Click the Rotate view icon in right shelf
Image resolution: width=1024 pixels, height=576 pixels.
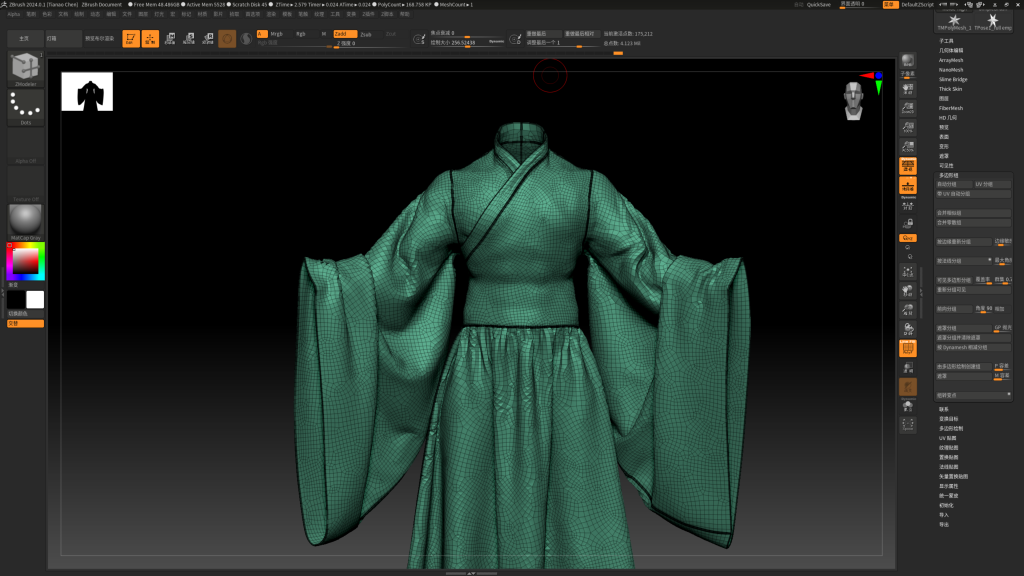[x=908, y=329]
